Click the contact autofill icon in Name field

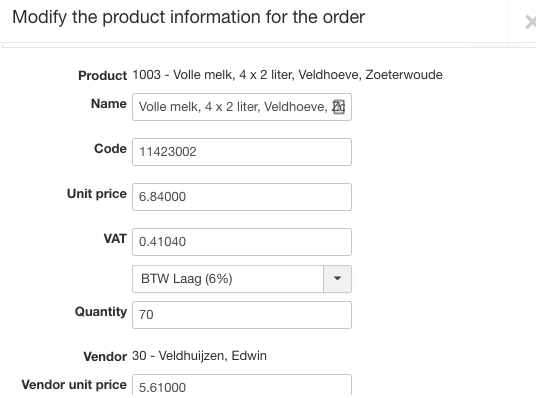coord(338,107)
